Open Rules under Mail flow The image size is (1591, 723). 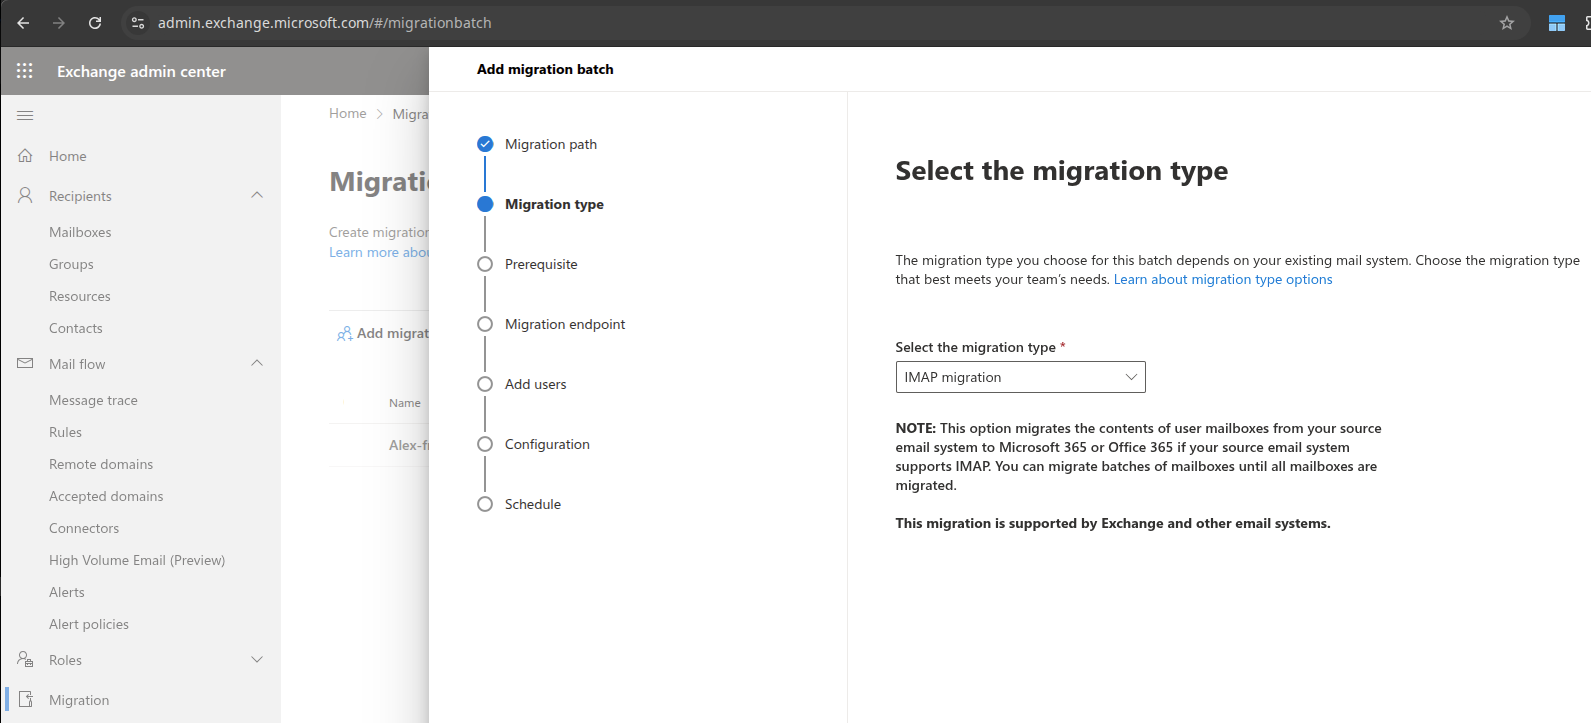[x=65, y=432]
